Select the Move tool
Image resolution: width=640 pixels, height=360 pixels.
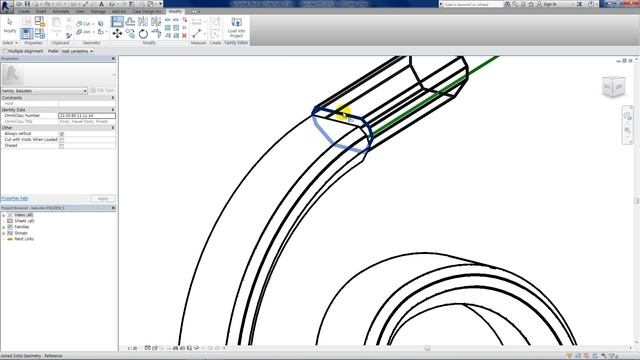pyautogui.click(x=118, y=33)
